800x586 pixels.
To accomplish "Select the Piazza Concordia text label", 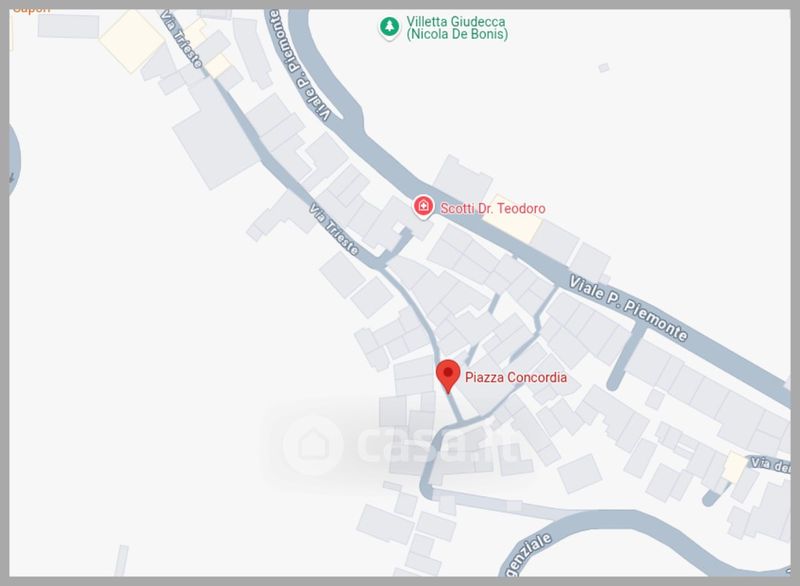I will (x=515, y=377).
